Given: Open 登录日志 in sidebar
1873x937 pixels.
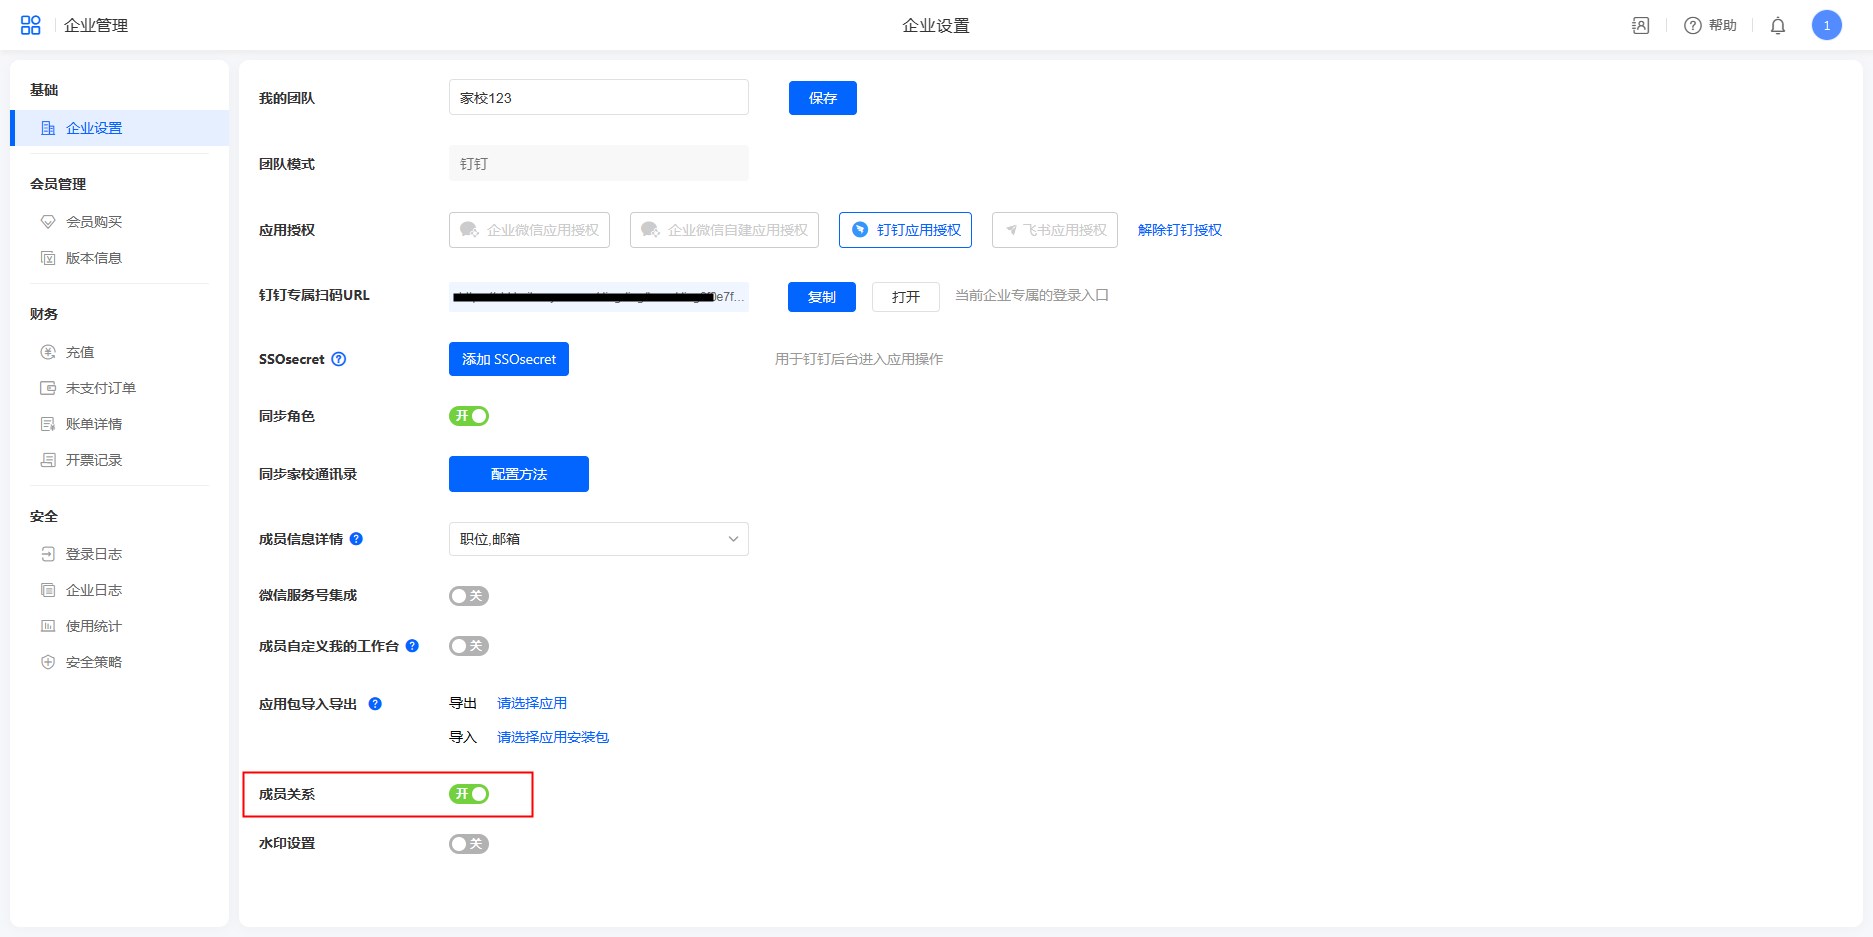Looking at the screenshot, I should [93, 554].
